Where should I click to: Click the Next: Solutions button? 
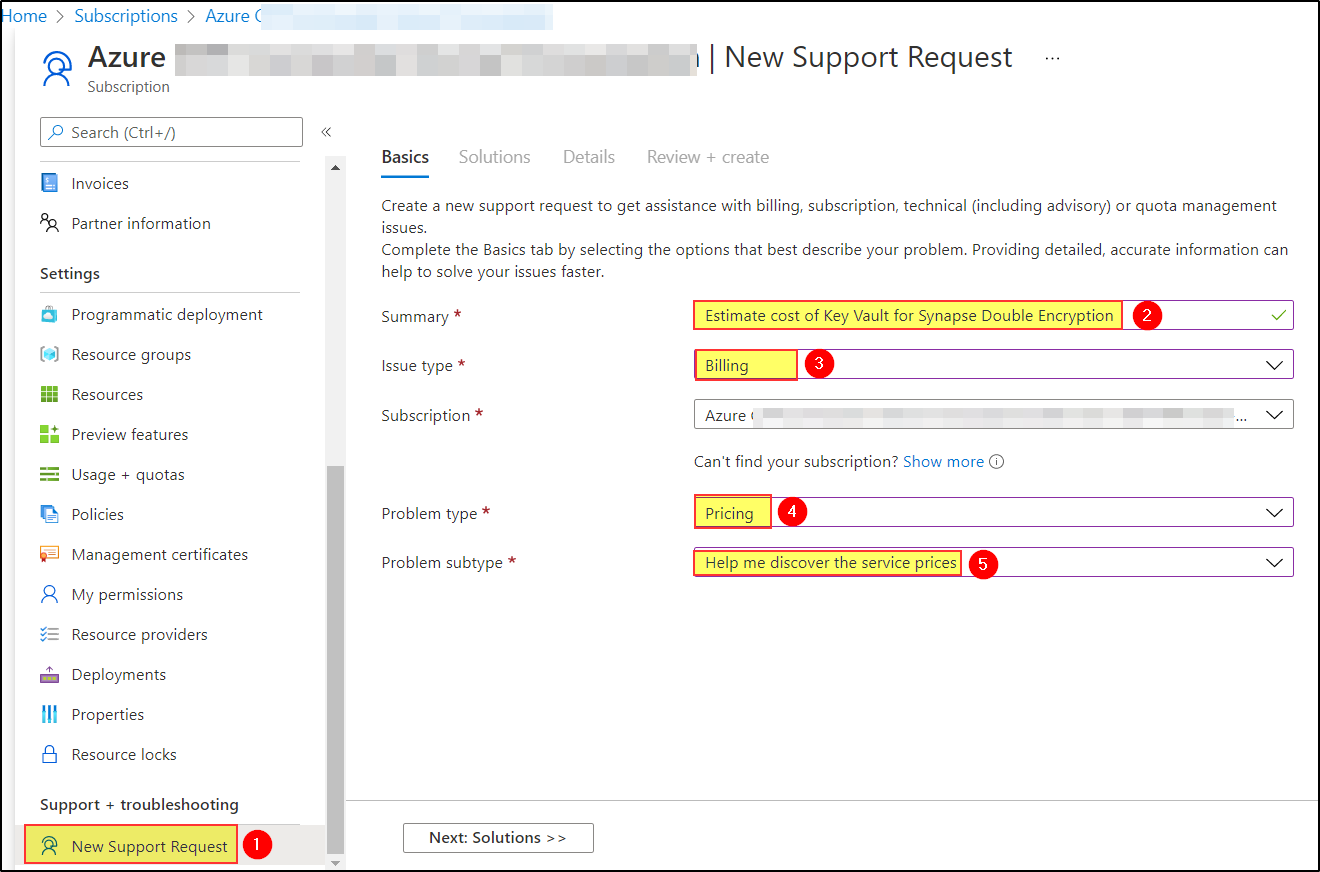498,838
